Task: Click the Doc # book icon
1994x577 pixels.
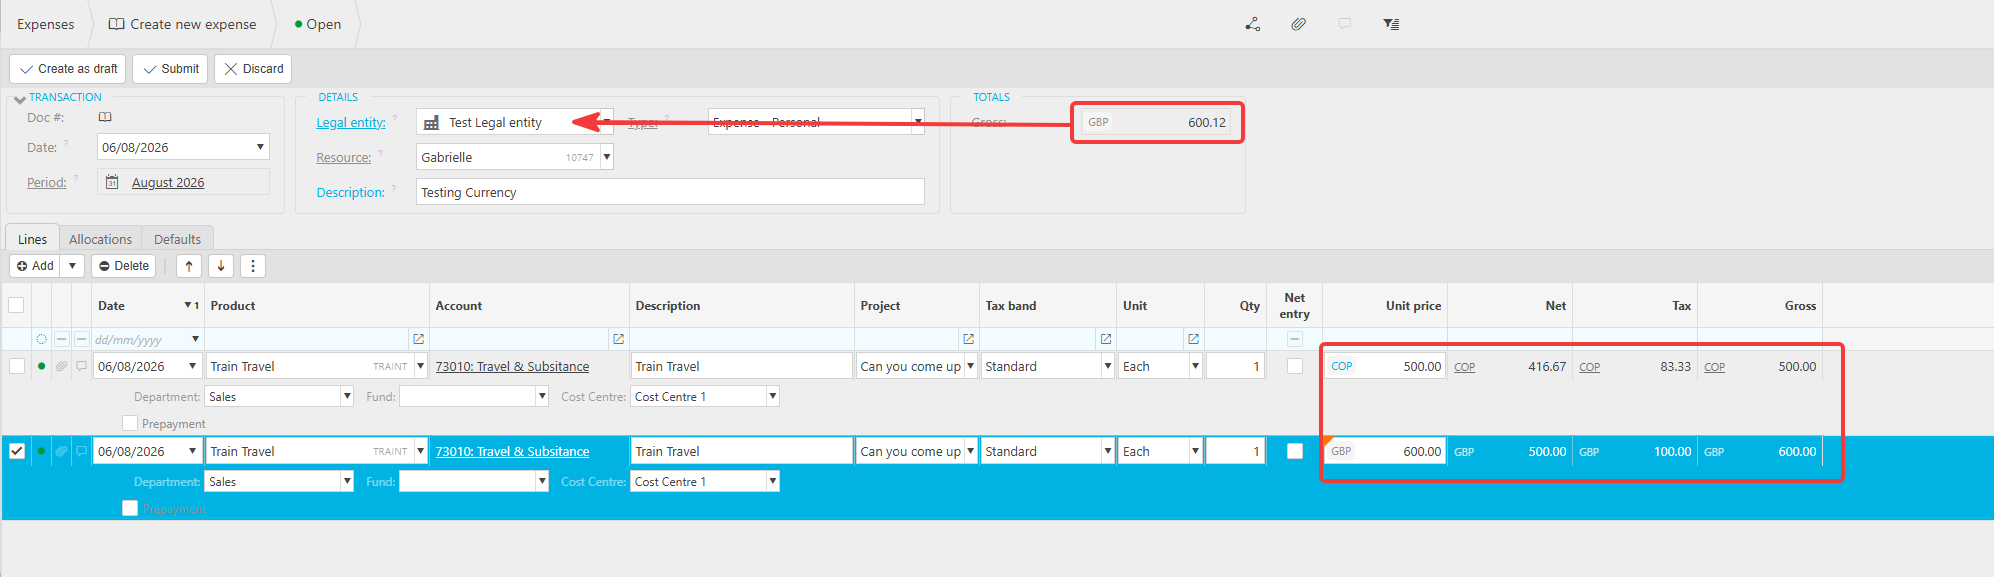Action: 105,117
